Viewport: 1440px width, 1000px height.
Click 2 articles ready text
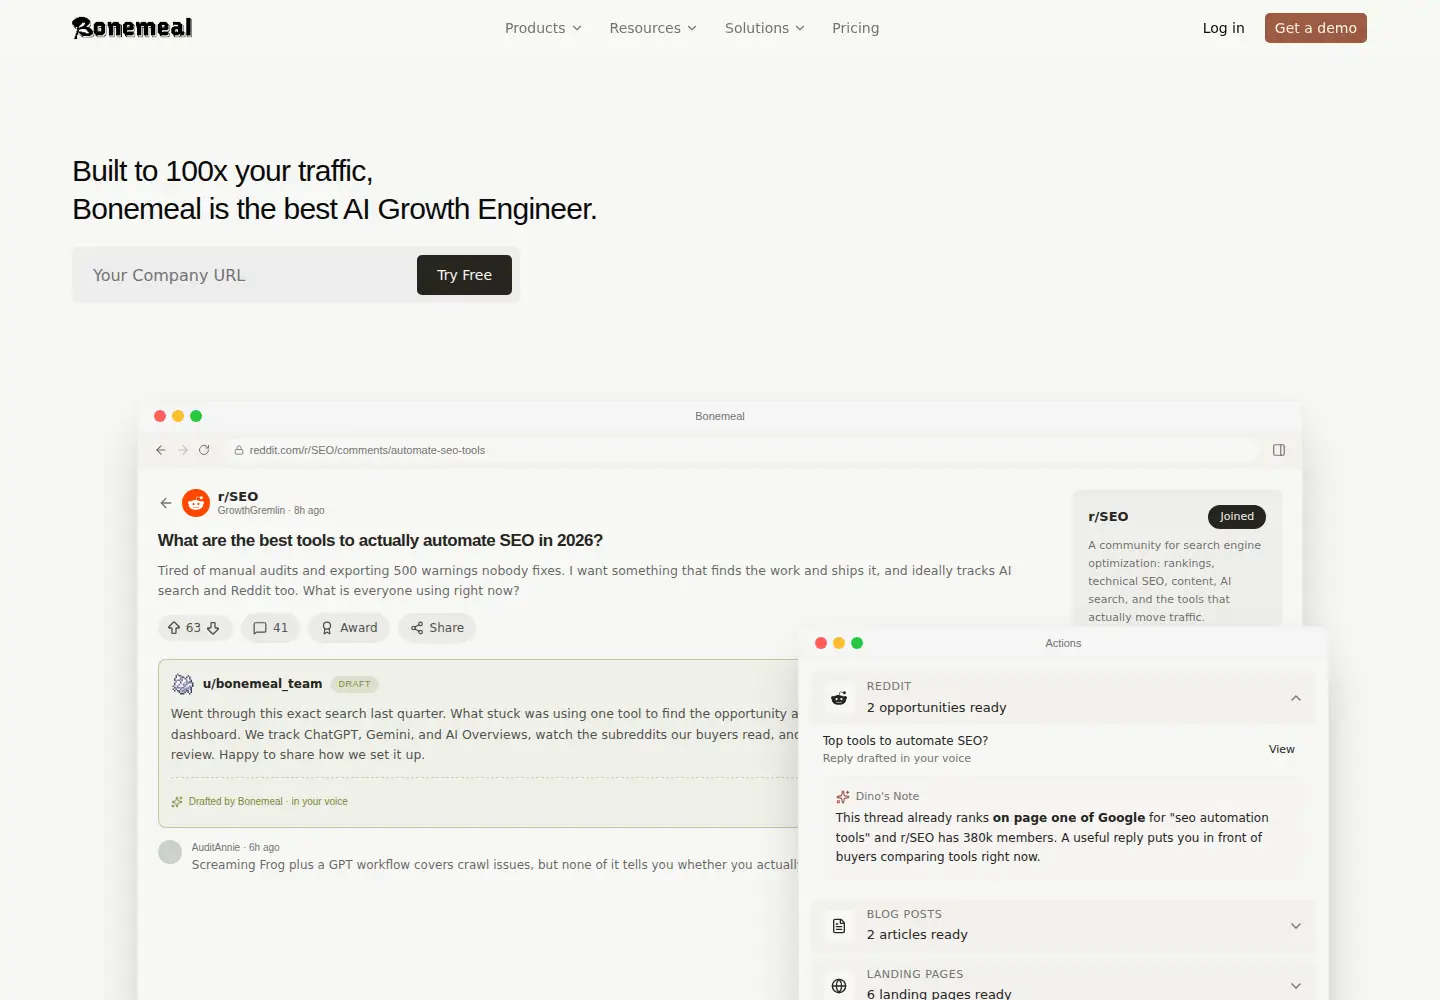click(917, 935)
